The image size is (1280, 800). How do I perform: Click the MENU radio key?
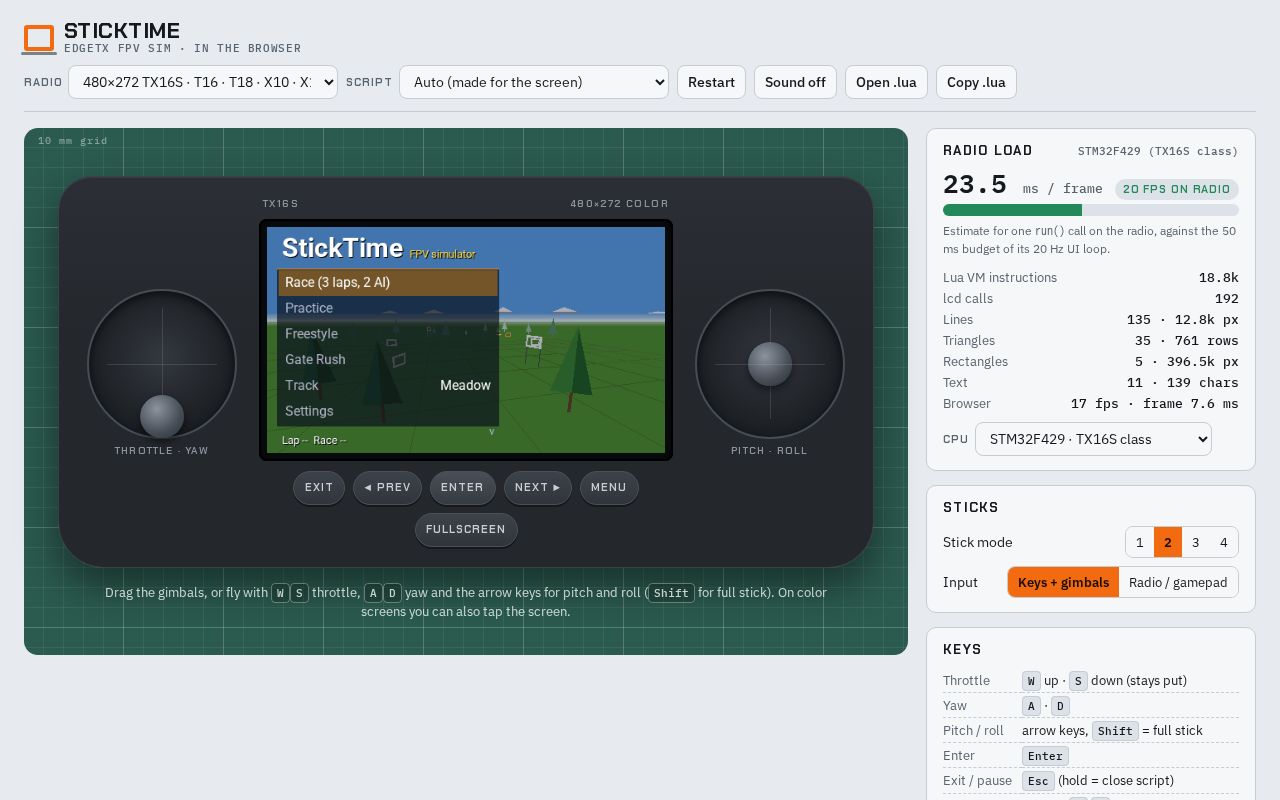click(609, 488)
